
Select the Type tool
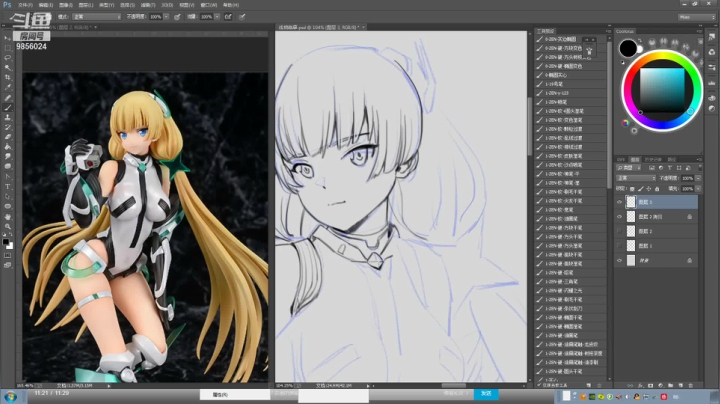tap(7, 186)
